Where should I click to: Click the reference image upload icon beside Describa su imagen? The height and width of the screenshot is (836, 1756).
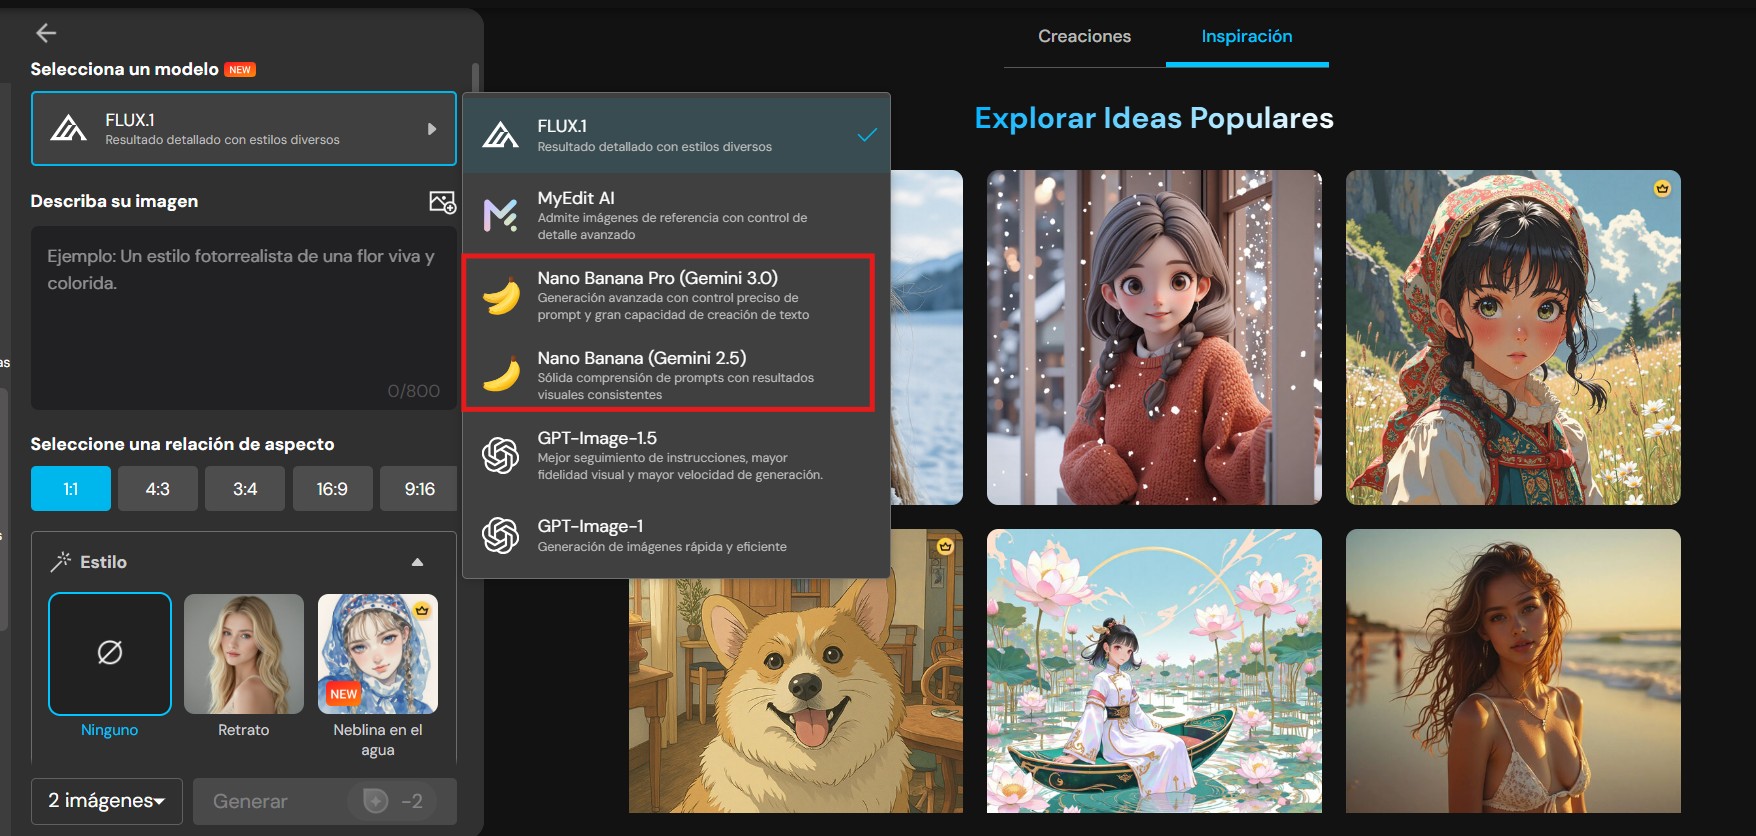click(442, 202)
